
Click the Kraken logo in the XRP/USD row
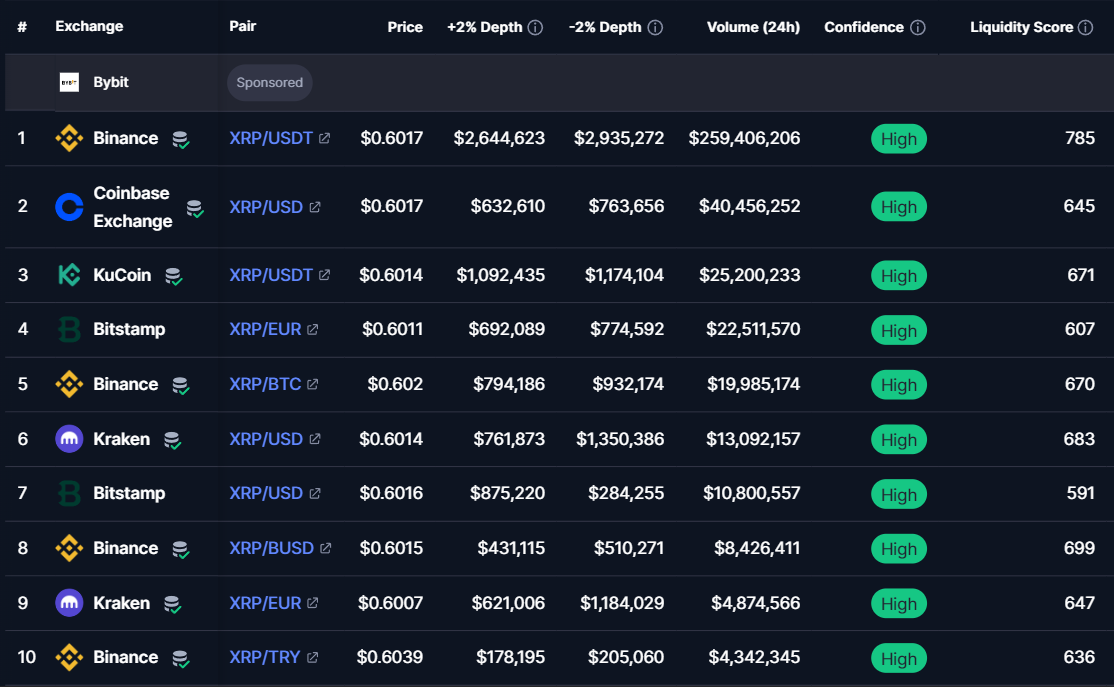point(69,439)
